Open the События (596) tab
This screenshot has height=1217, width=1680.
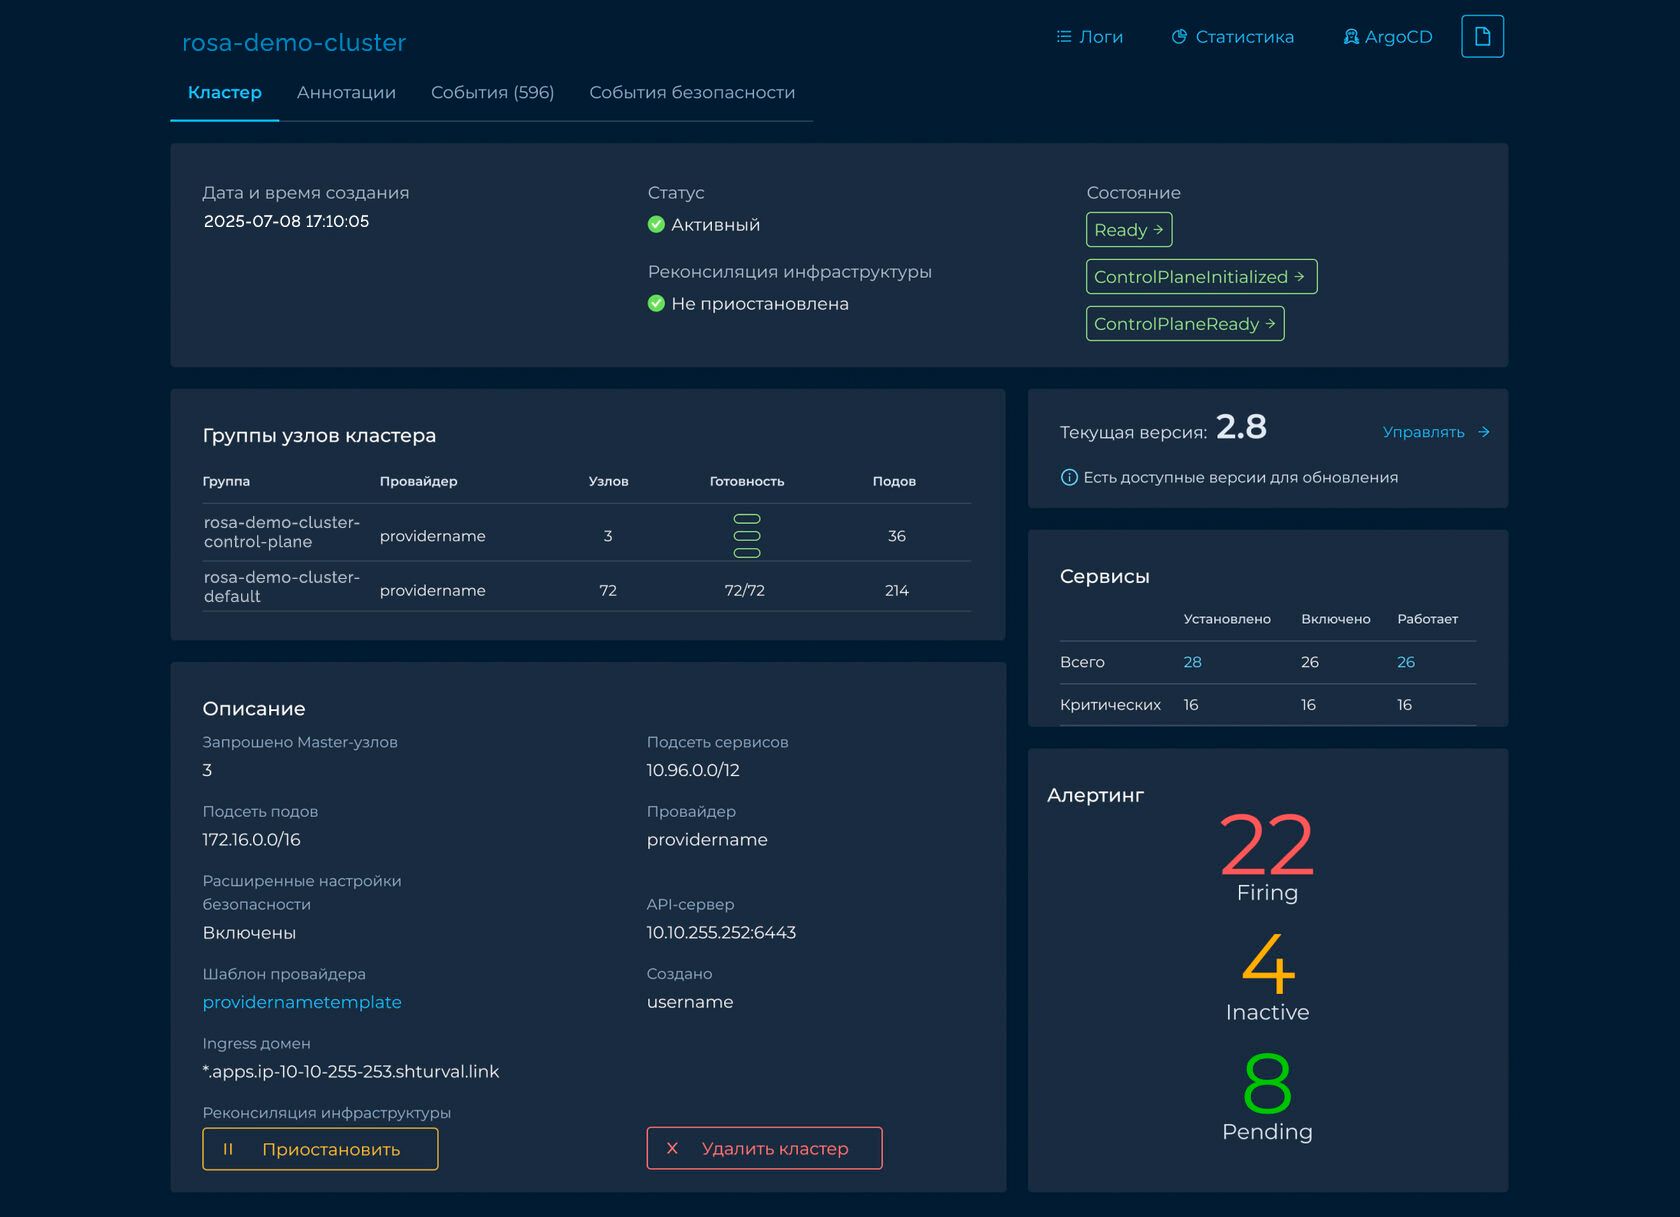tap(492, 93)
